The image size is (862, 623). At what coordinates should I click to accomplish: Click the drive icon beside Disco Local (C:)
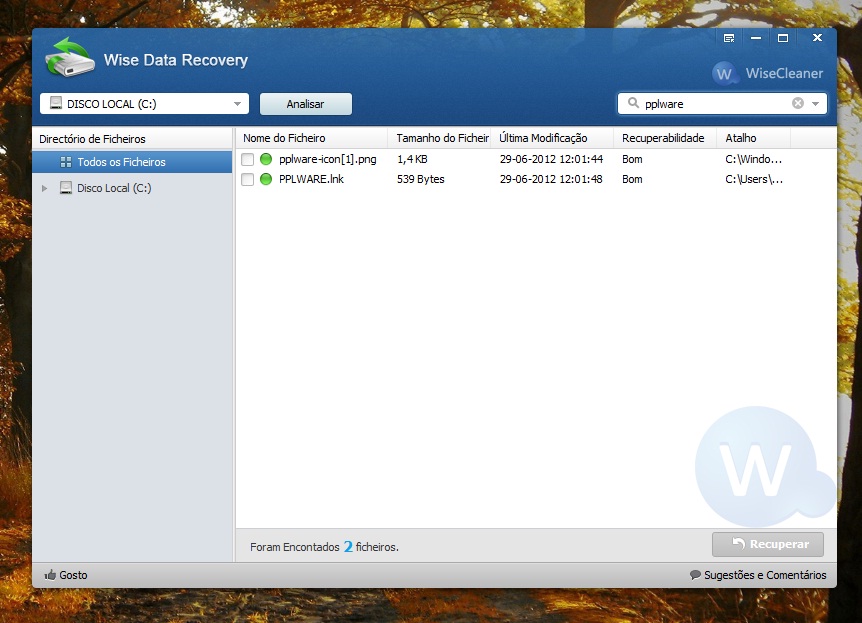(66, 188)
